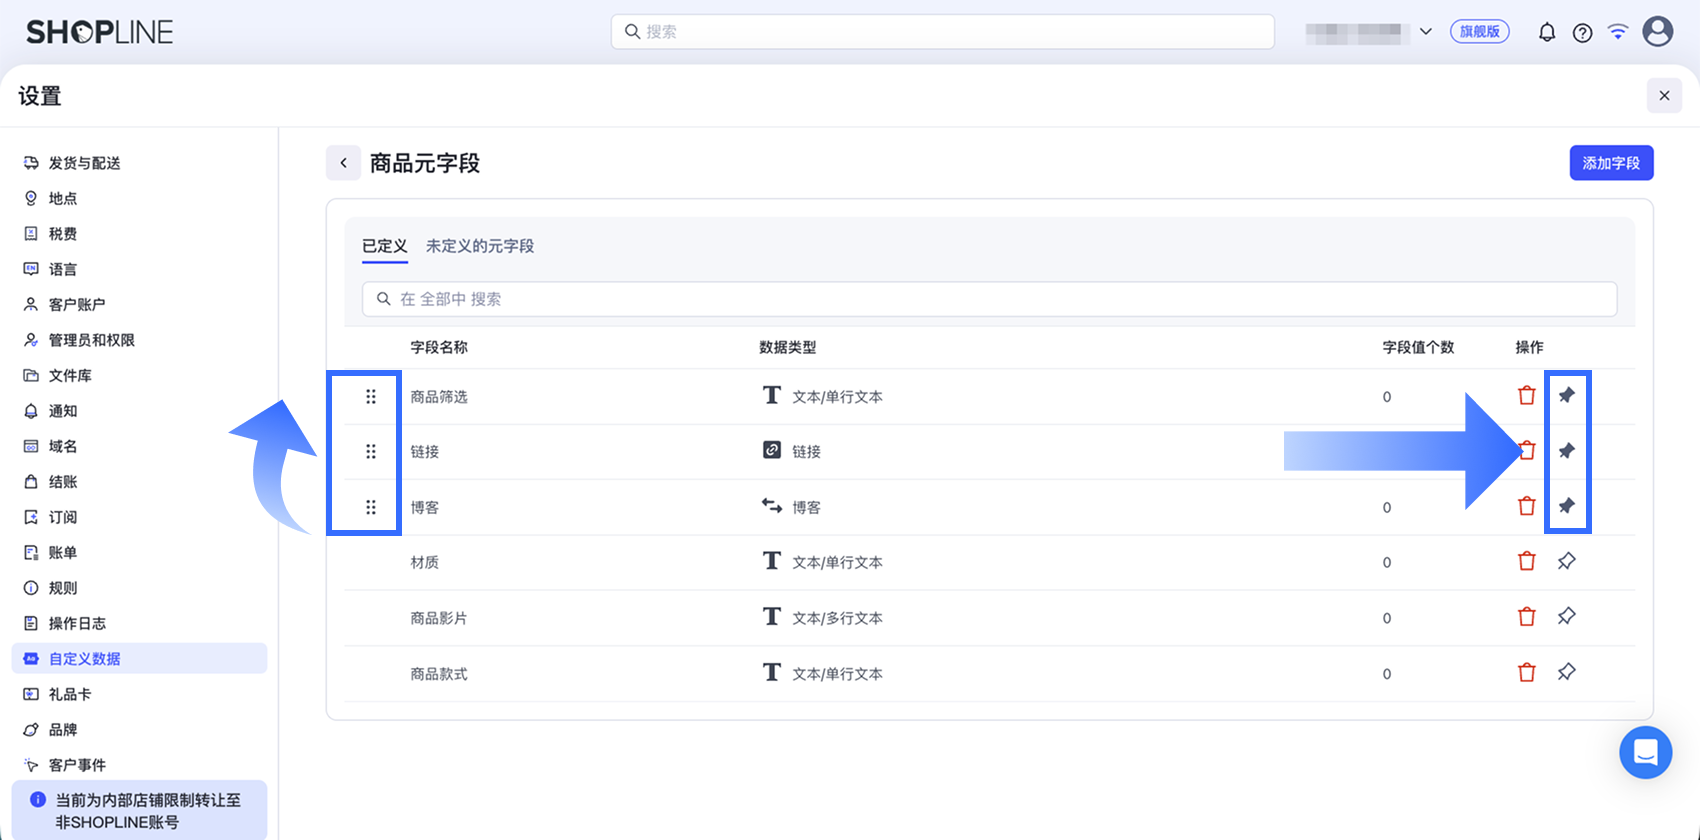Pin the 商品影片 field
Image resolution: width=1700 pixels, height=840 pixels.
(1567, 616)
